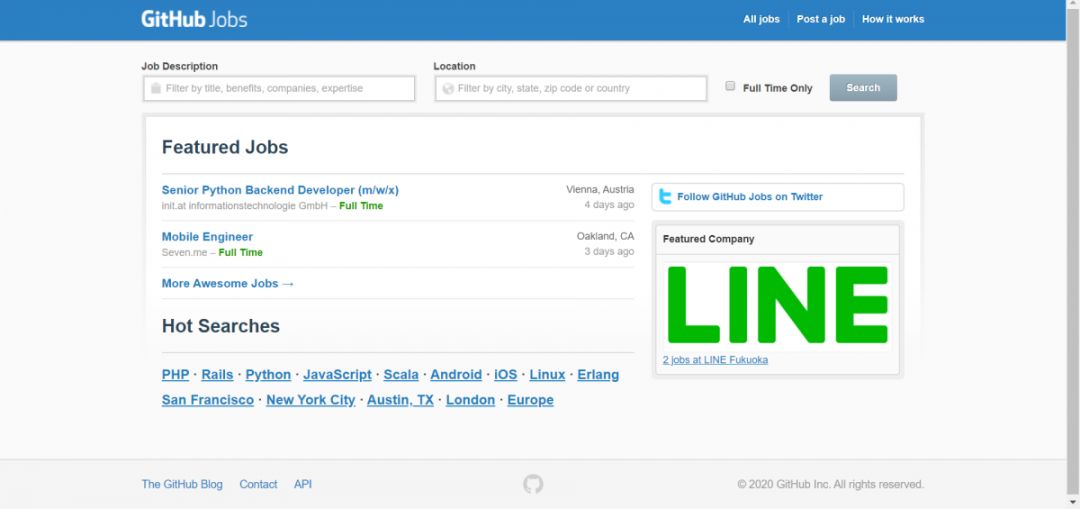The image size is (1080, 509).
Task: Choose Scala hot search
Action: pyautogui.click(x=401, y=375)
